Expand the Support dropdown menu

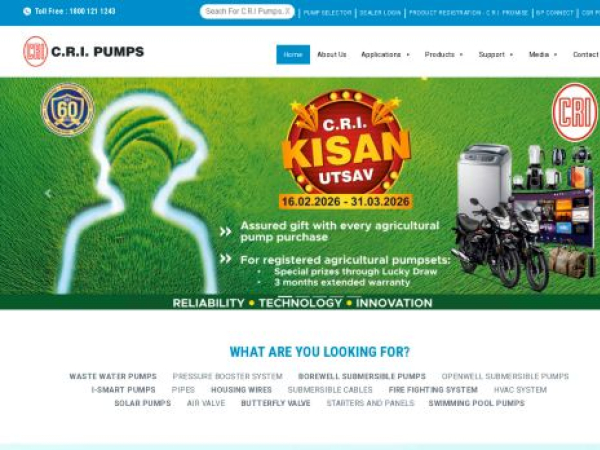click(x=496, y=55)
